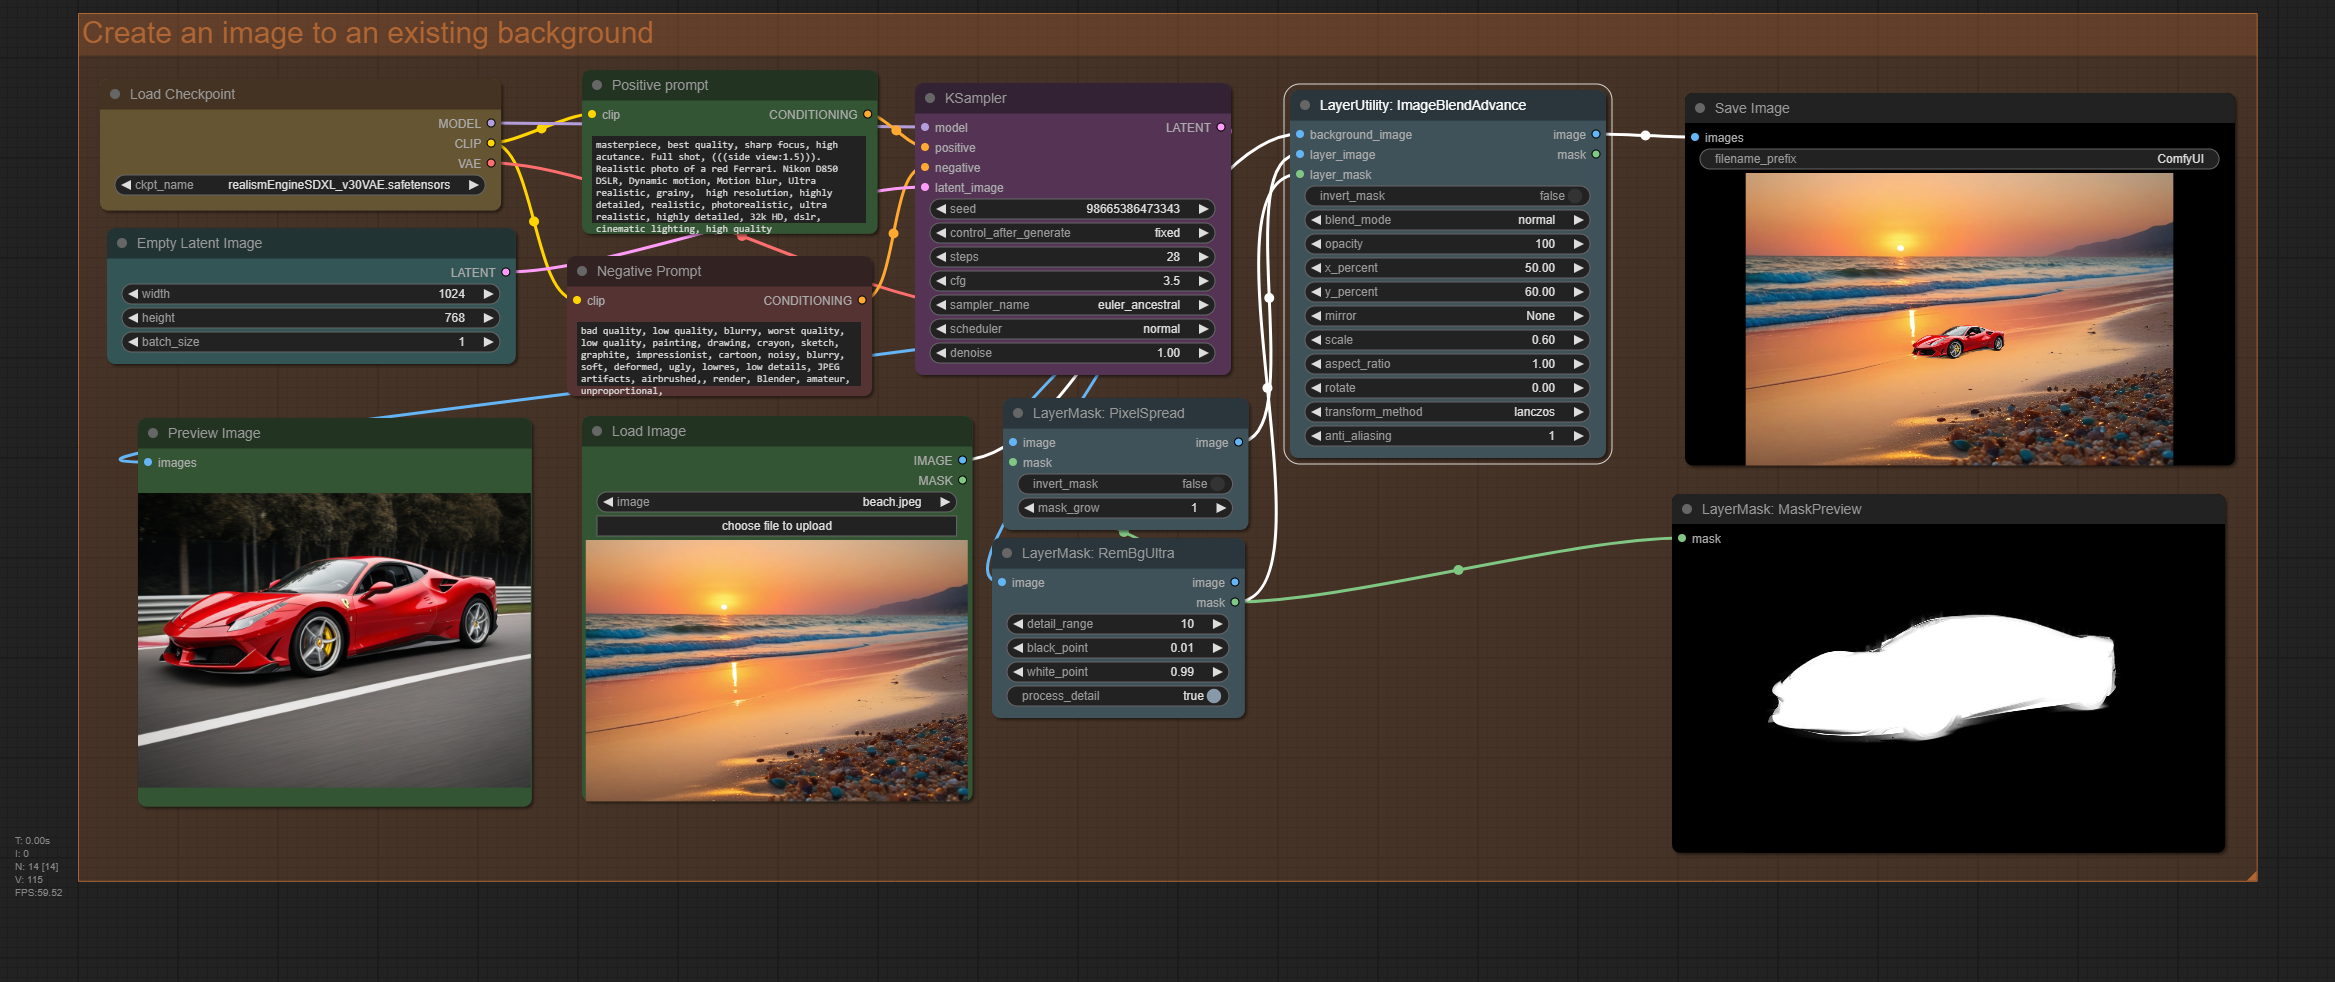This screenshot has height=982, width=2335.
Task: Increase steps value with right arrow
Action: [x=1204, y=257]
